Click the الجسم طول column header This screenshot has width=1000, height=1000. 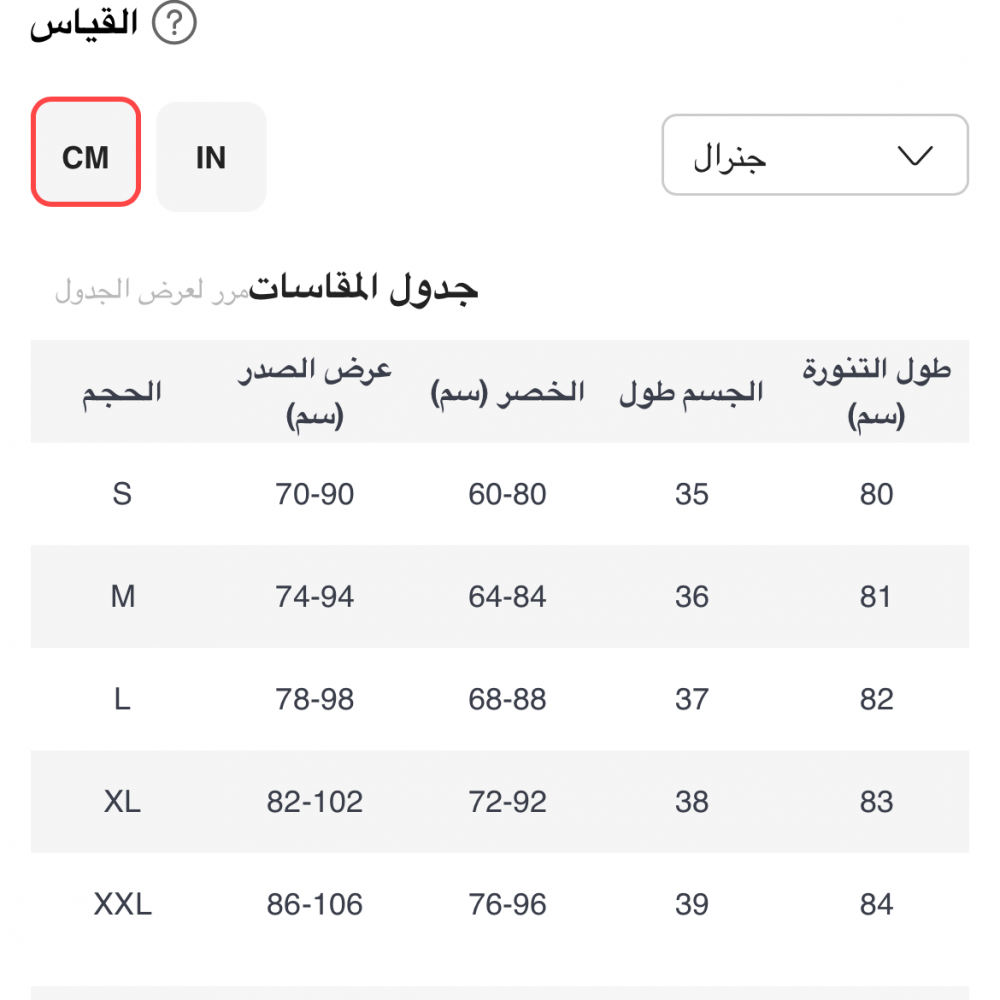[x=691, y=392]
